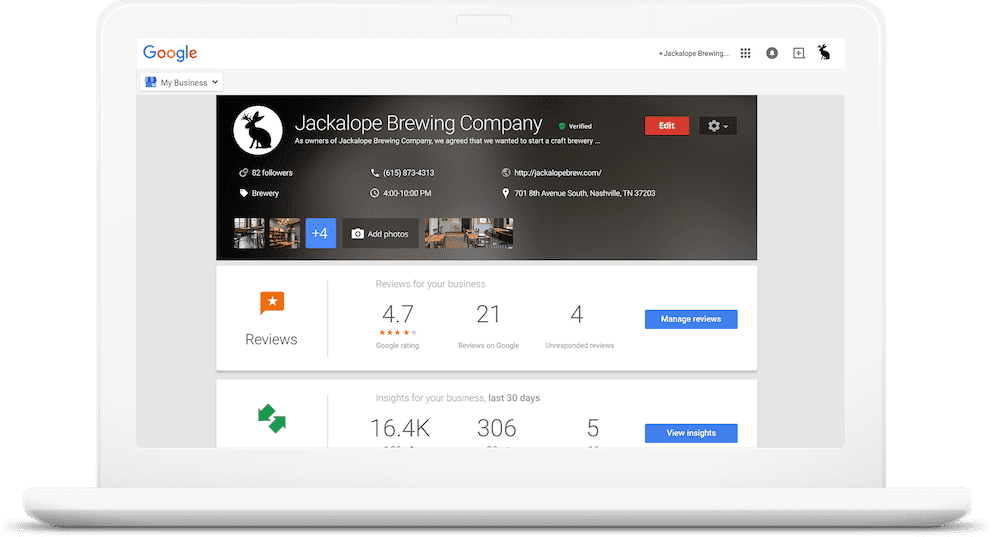The height and width of the screenshot is (537, 992).
Task: Click the phone icon
Action: tap(375, 173)
